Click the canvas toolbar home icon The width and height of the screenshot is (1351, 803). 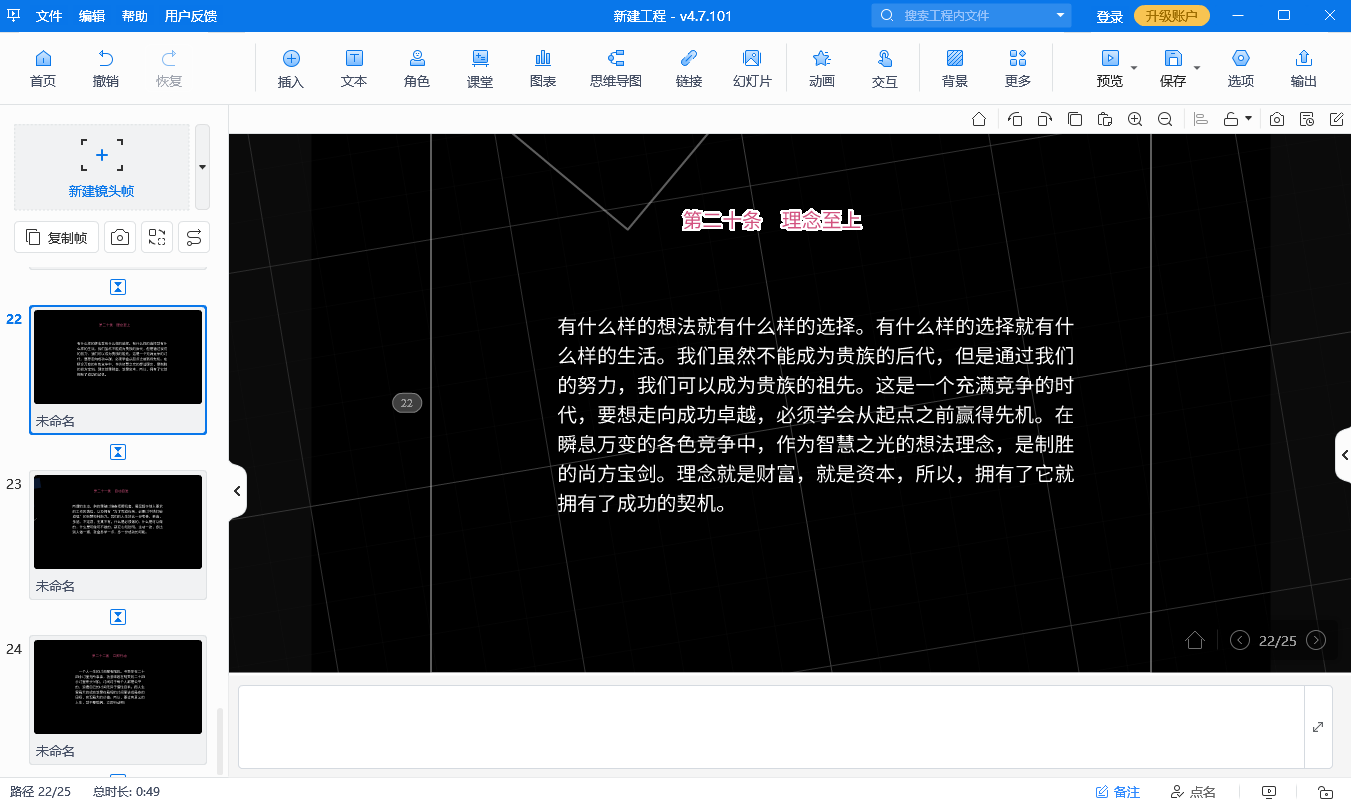point(980,119)
